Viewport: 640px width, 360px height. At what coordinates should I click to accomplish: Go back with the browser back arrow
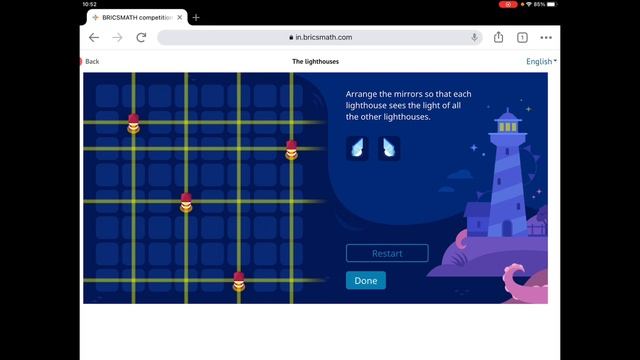(94, 38)
